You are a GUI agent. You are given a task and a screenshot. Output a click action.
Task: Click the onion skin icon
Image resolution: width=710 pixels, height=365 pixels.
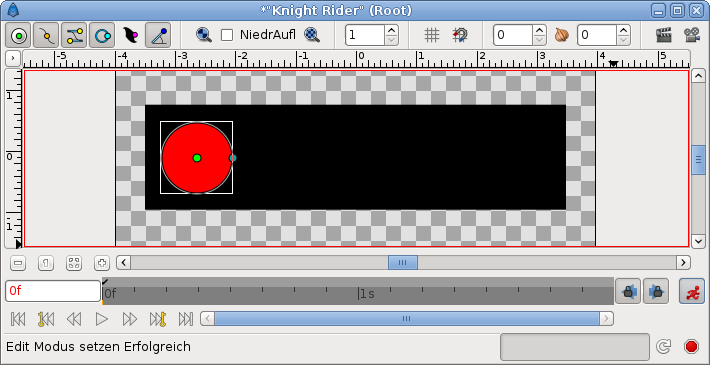coord(561,35)
